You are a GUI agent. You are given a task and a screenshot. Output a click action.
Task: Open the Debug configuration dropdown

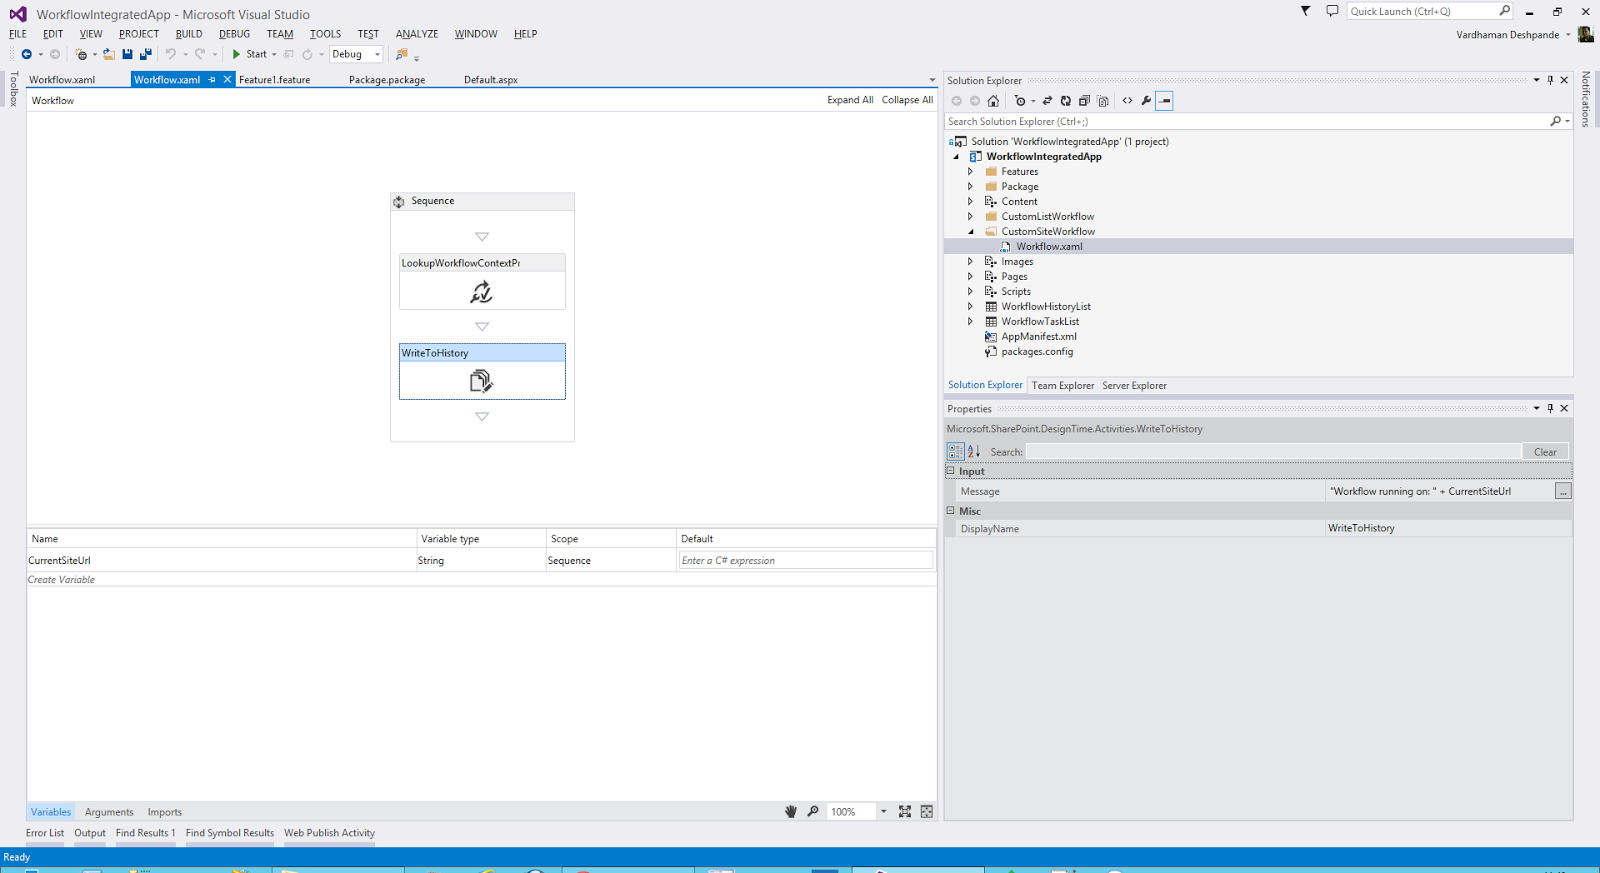[x=377, y=55]
